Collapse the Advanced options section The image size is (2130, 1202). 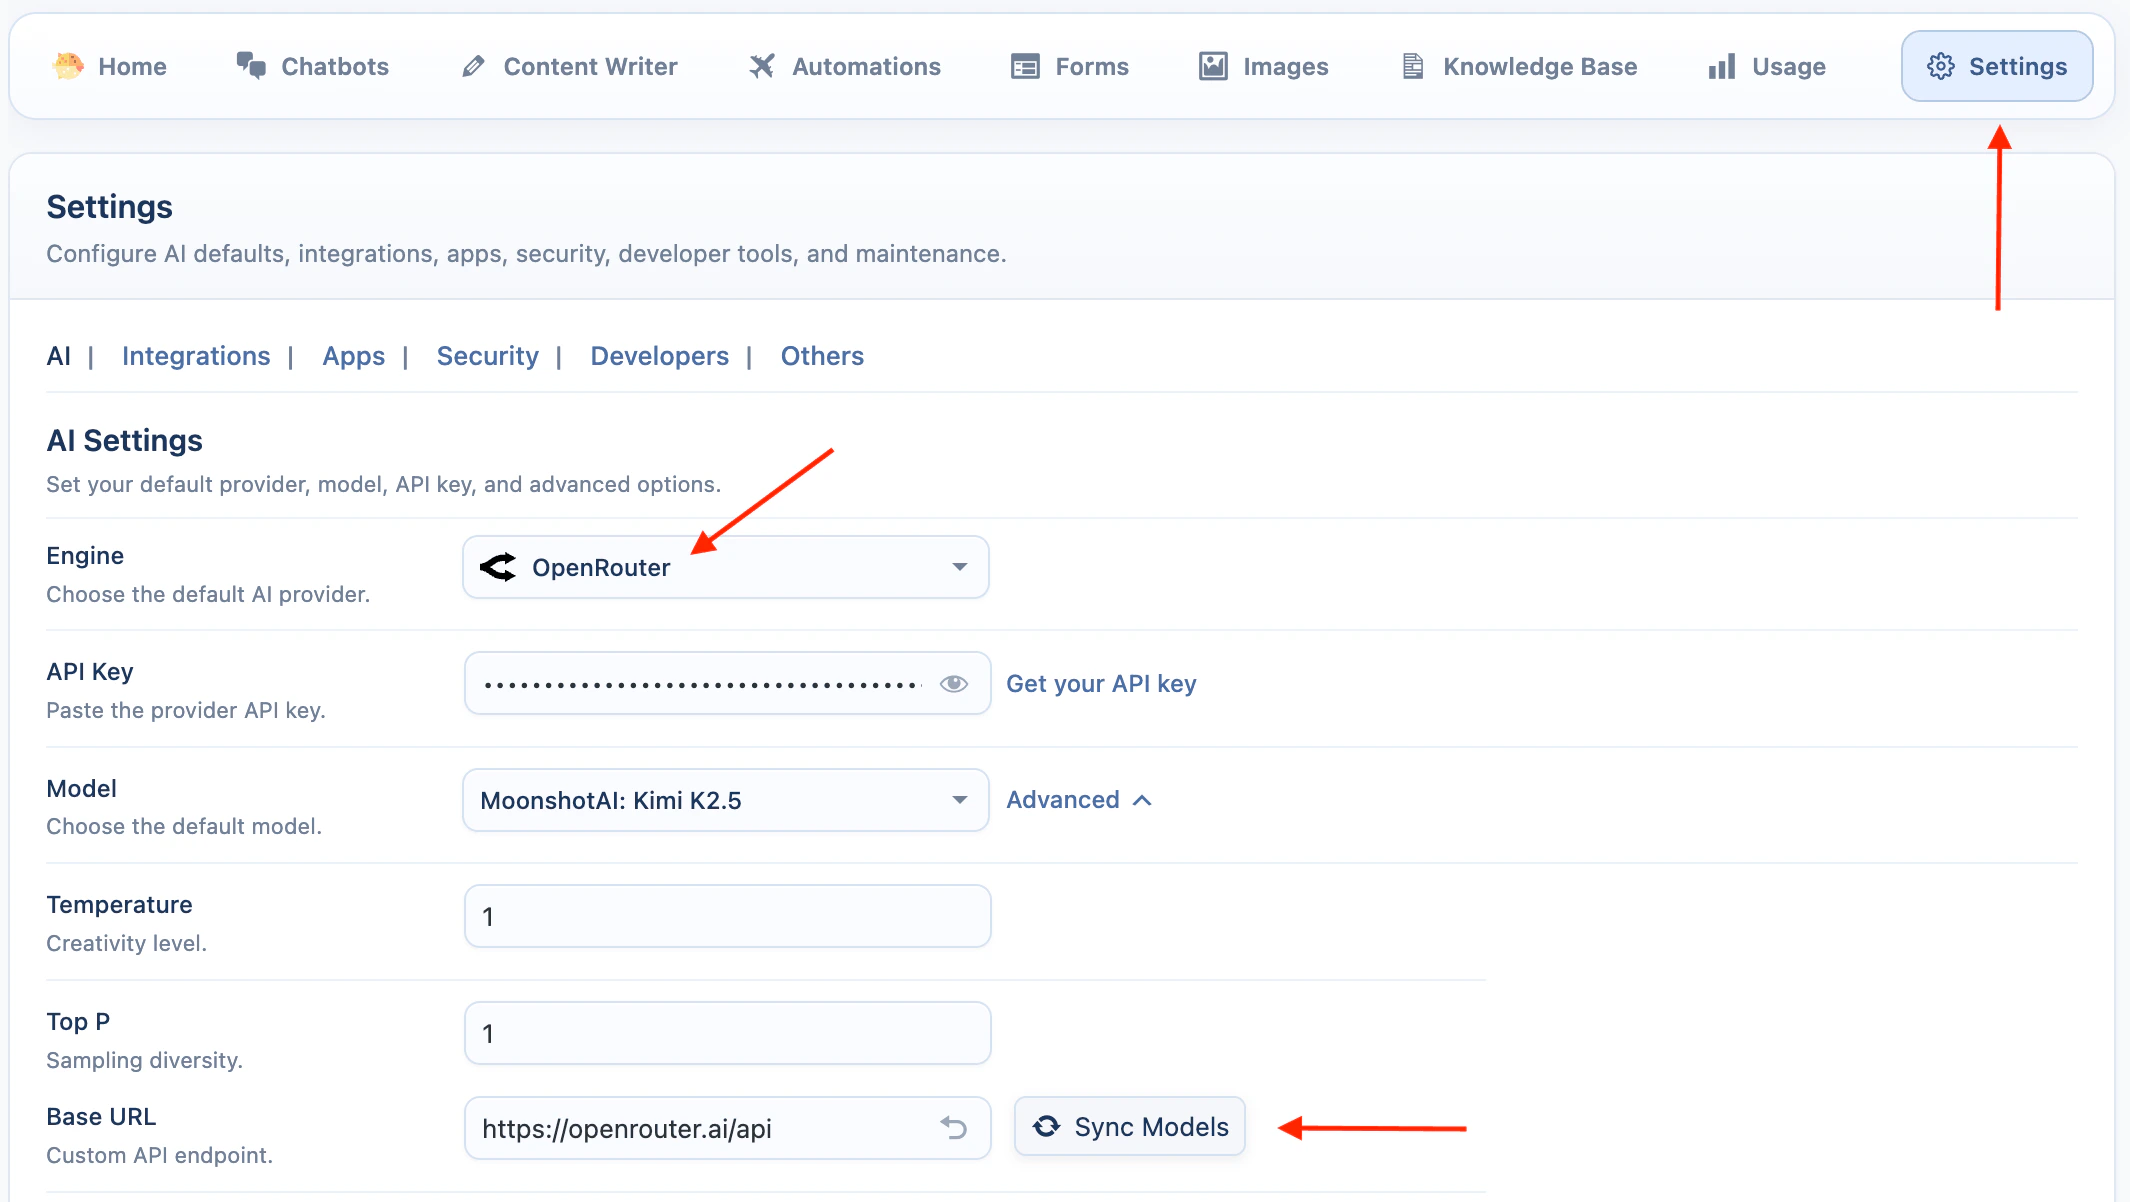(x=1079, y=799)
